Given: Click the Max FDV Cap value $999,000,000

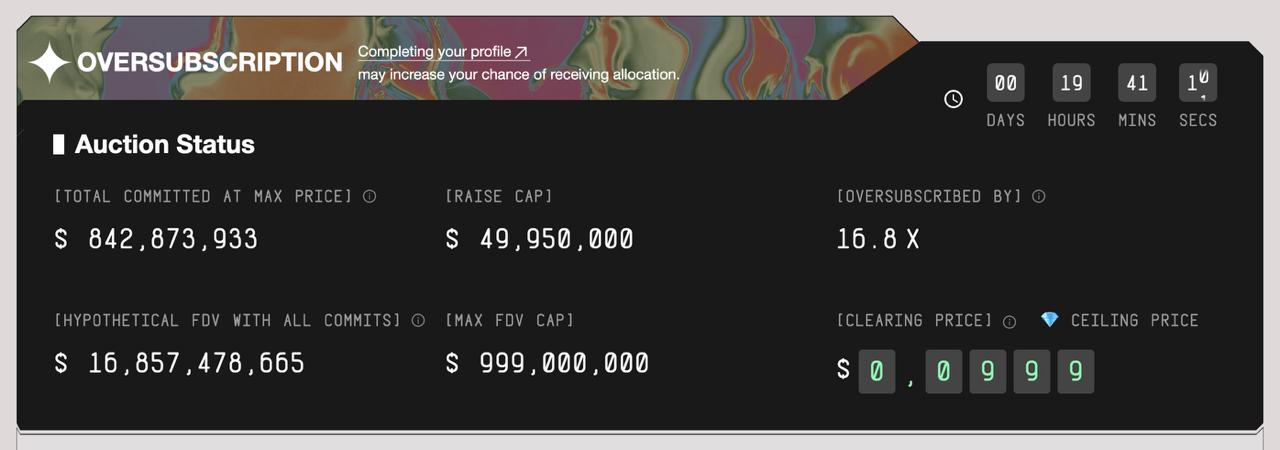Looking at the screenshot, I should tap(547, 363).
